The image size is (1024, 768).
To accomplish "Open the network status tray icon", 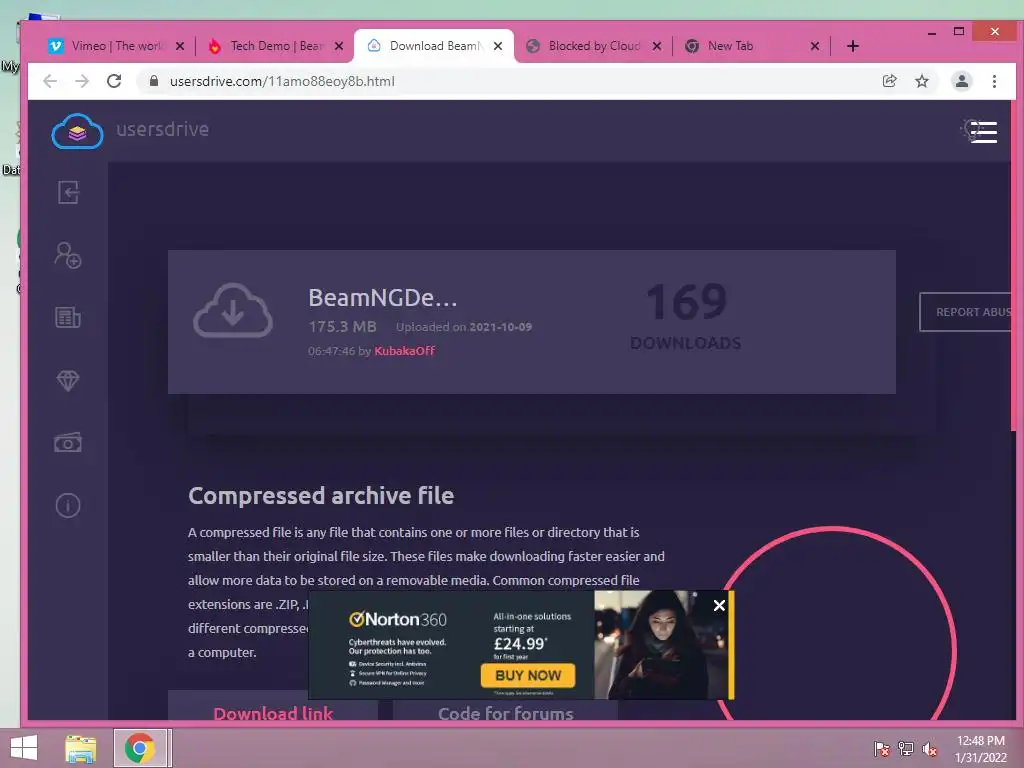I will (x=906, y=749).
